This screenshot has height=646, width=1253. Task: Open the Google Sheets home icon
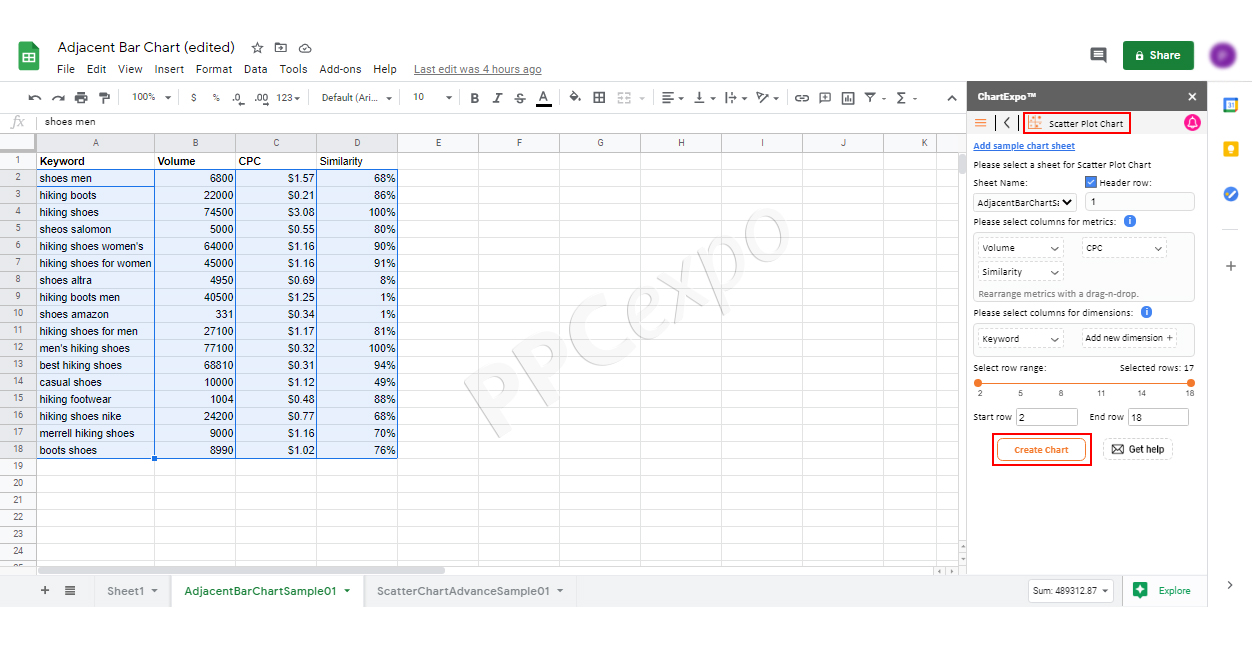[x=29, y=56]
